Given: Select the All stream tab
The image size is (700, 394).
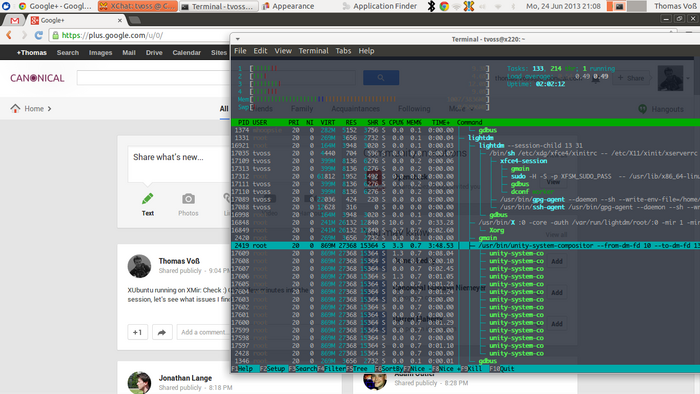Looking at the screenshot, I should pos(224,109).
